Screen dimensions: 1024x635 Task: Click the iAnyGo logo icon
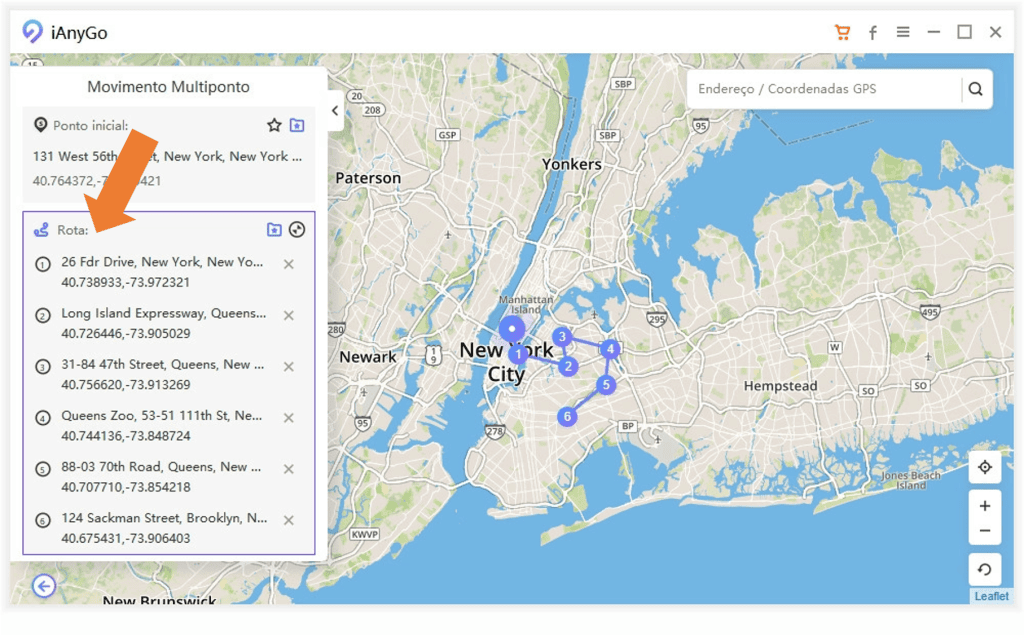coord(32,31)
